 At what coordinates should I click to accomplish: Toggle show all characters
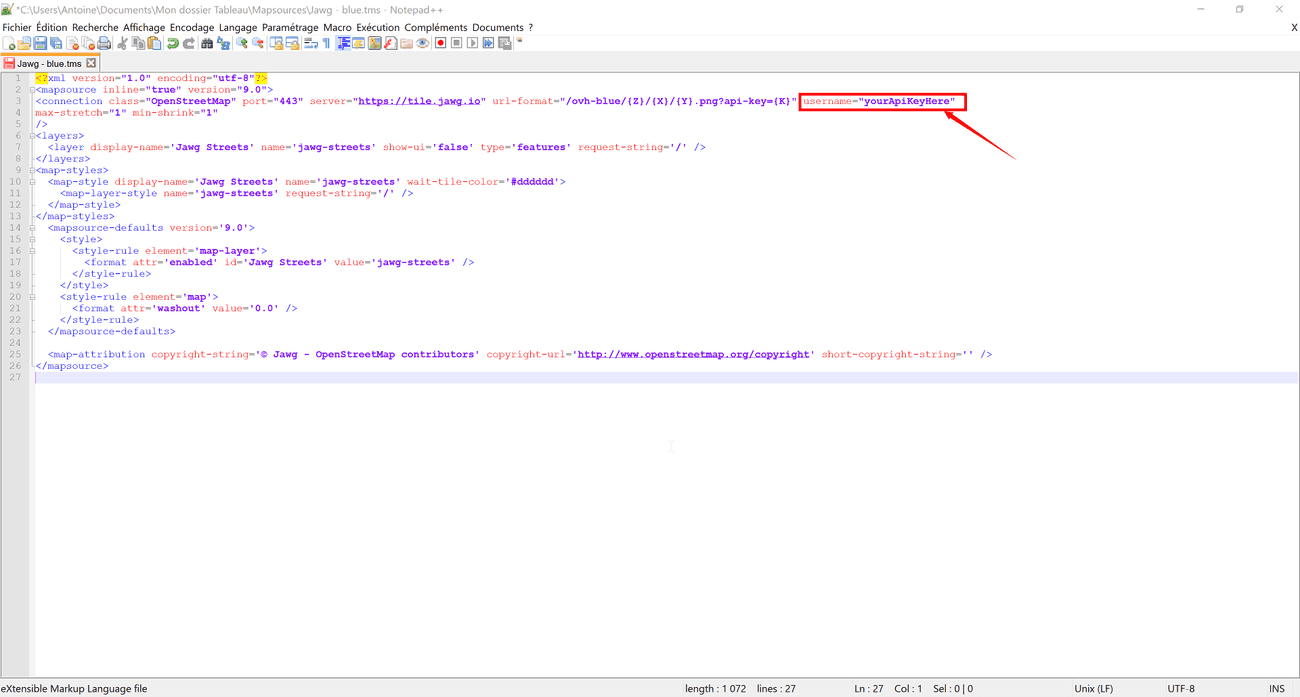[x=326, y=43]
